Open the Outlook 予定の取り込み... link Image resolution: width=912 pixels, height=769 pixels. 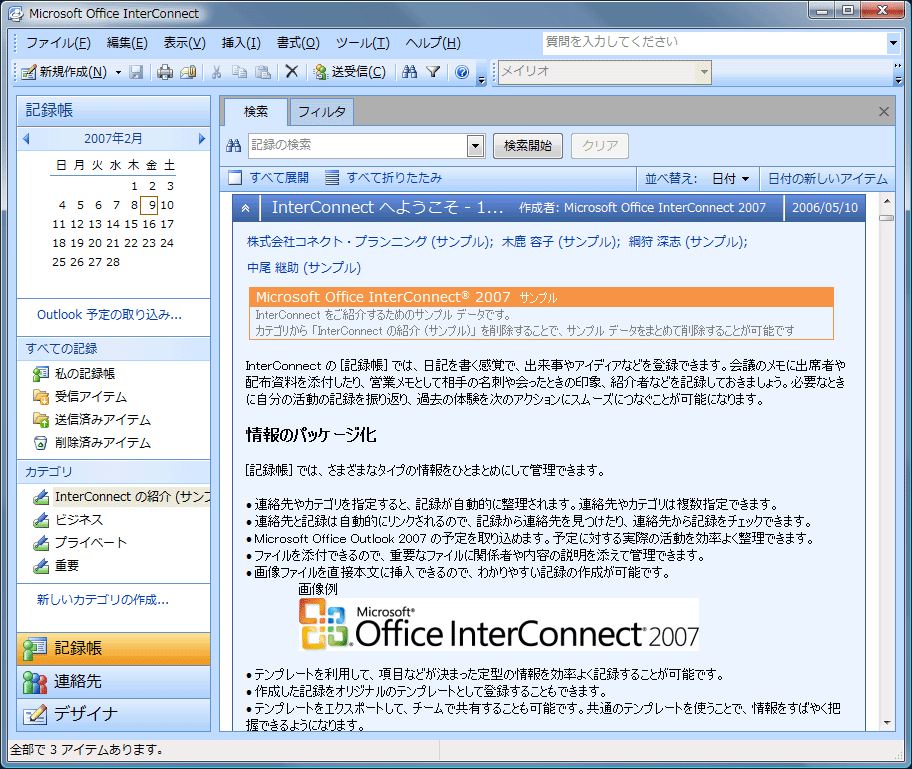[x=109, y=315]
